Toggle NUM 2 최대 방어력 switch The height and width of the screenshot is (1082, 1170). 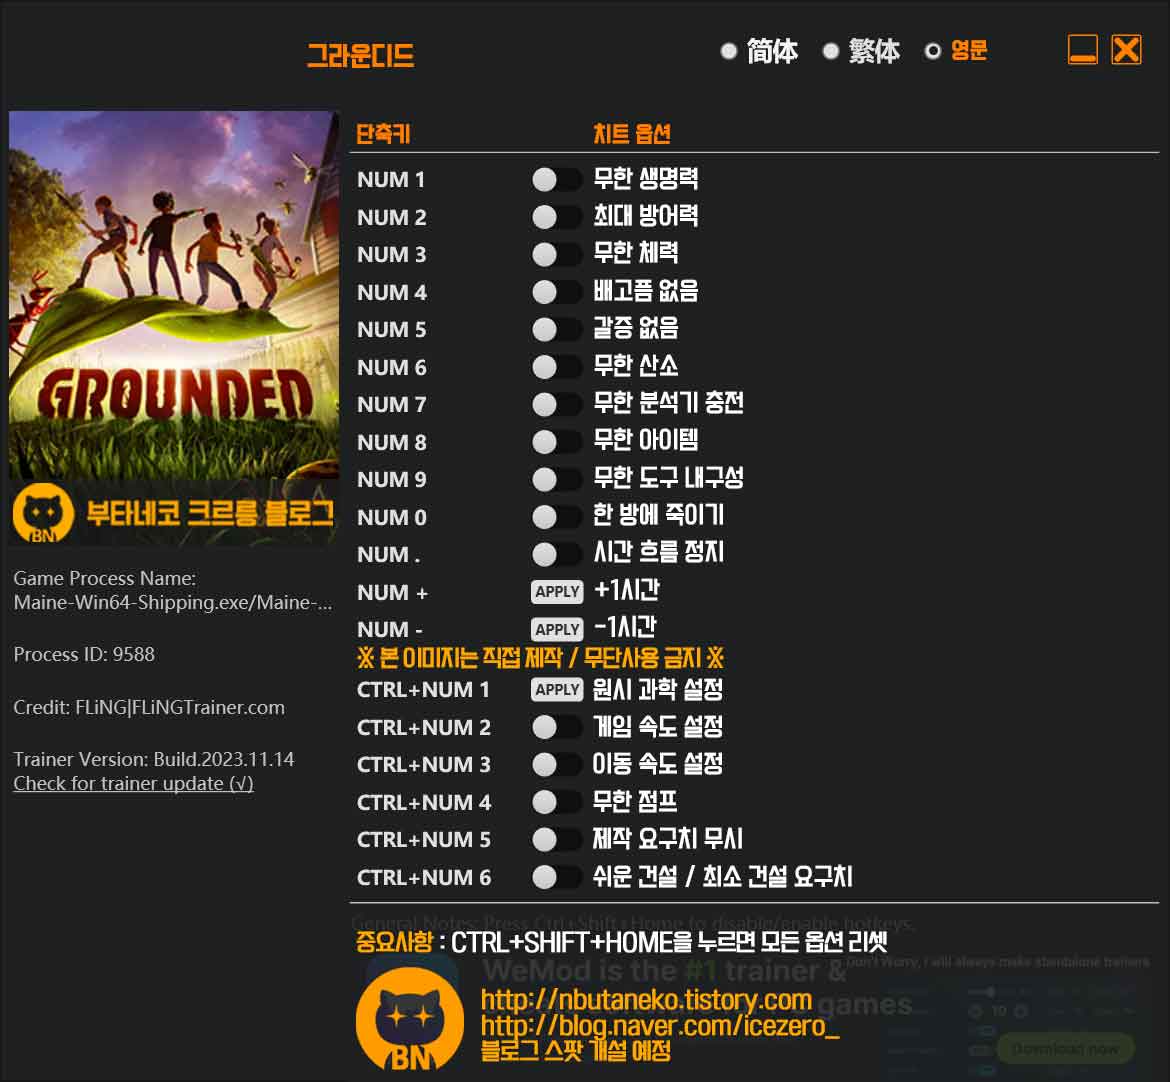(x=557, y=217)
